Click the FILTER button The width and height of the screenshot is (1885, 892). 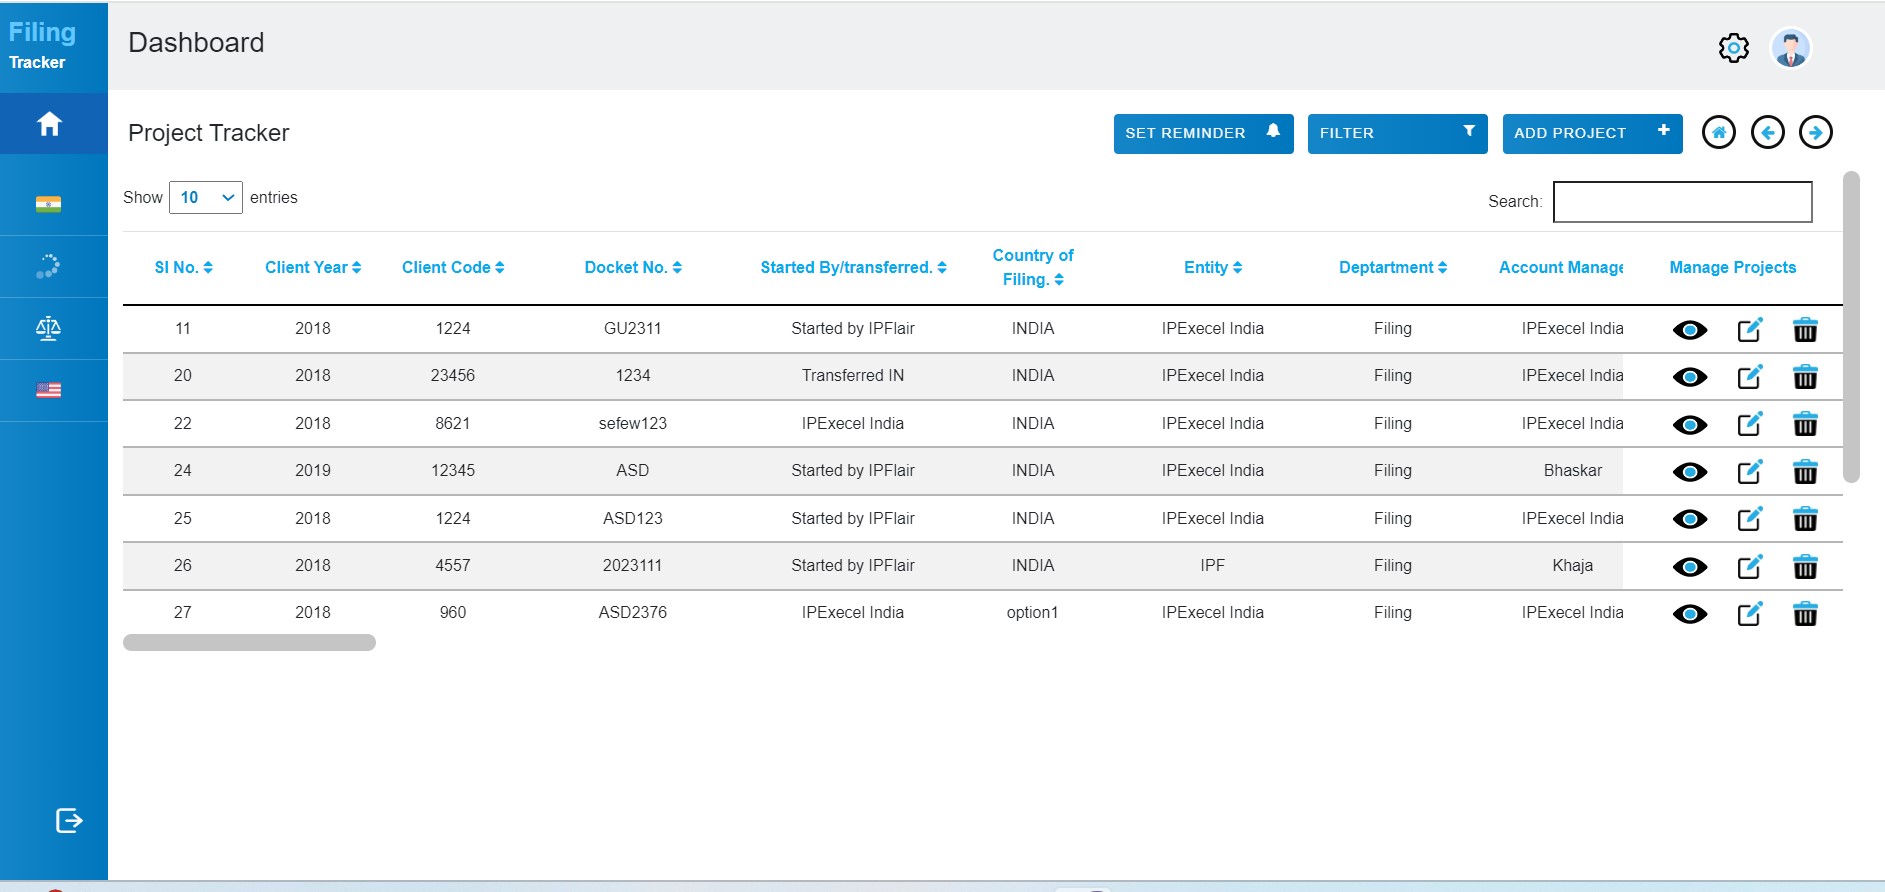coord(1398,133)
